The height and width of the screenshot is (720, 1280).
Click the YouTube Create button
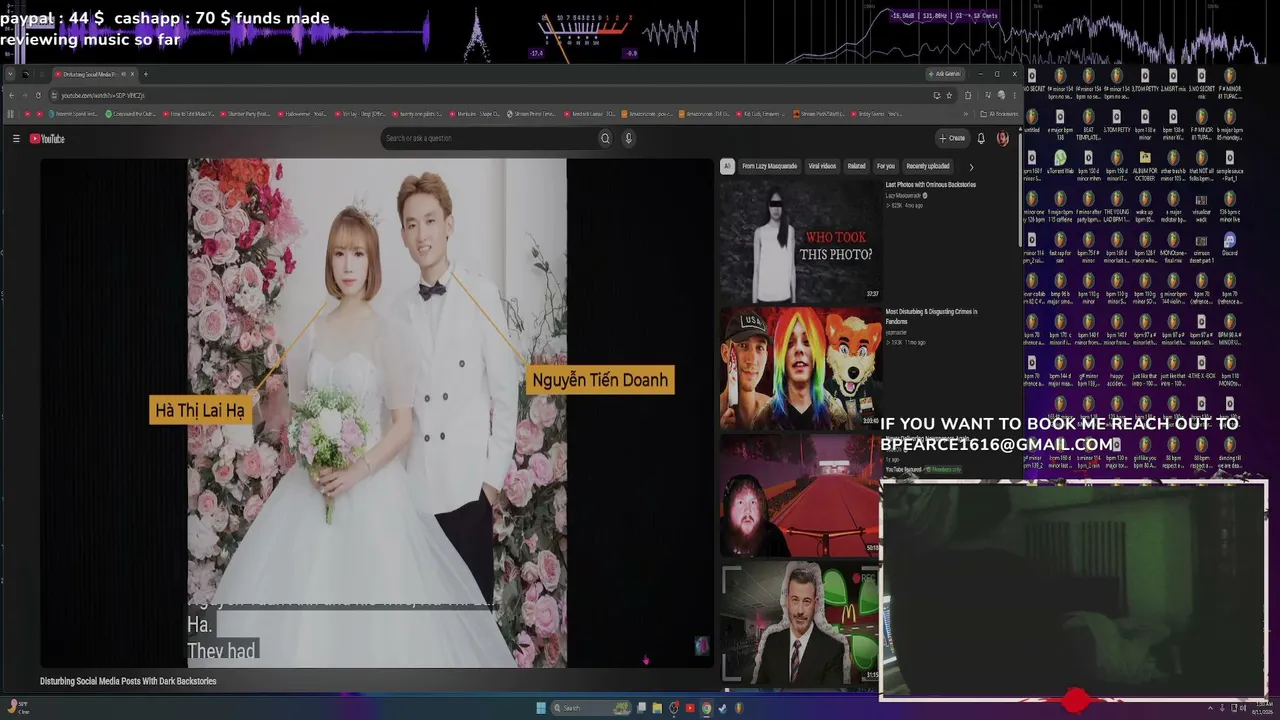(952, 138)
